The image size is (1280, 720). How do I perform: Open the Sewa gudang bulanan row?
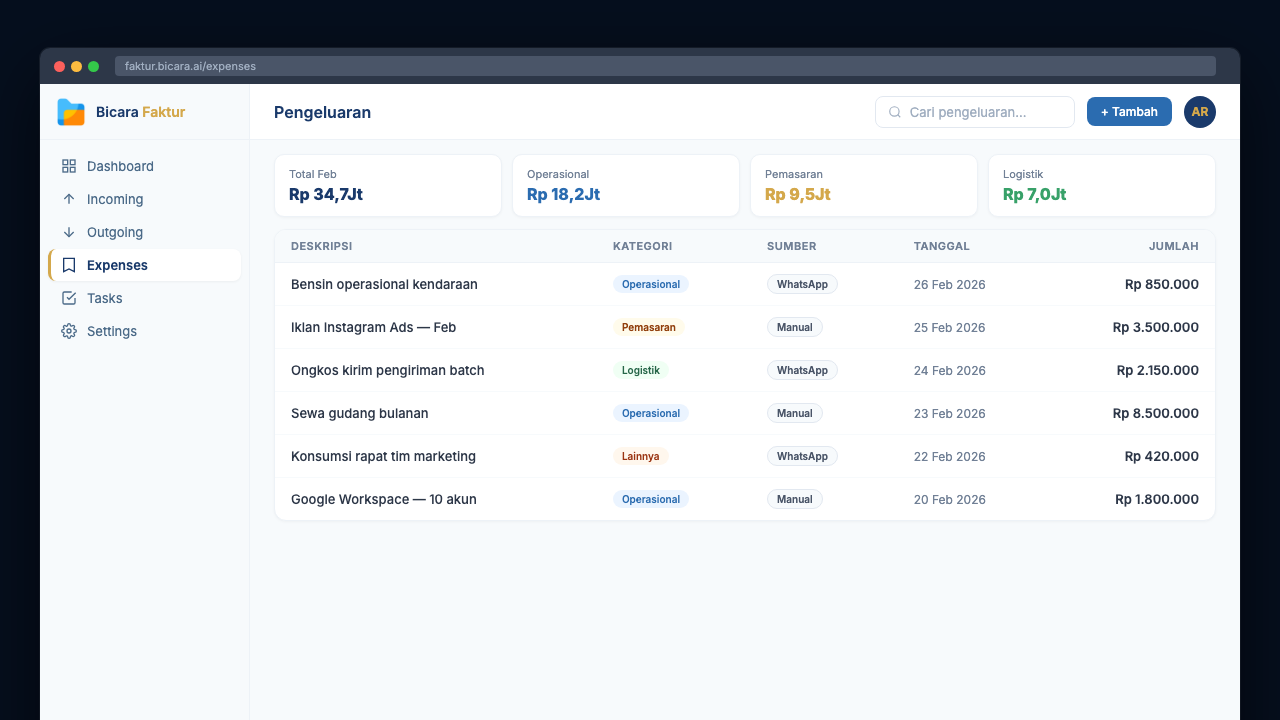(360, 413)
